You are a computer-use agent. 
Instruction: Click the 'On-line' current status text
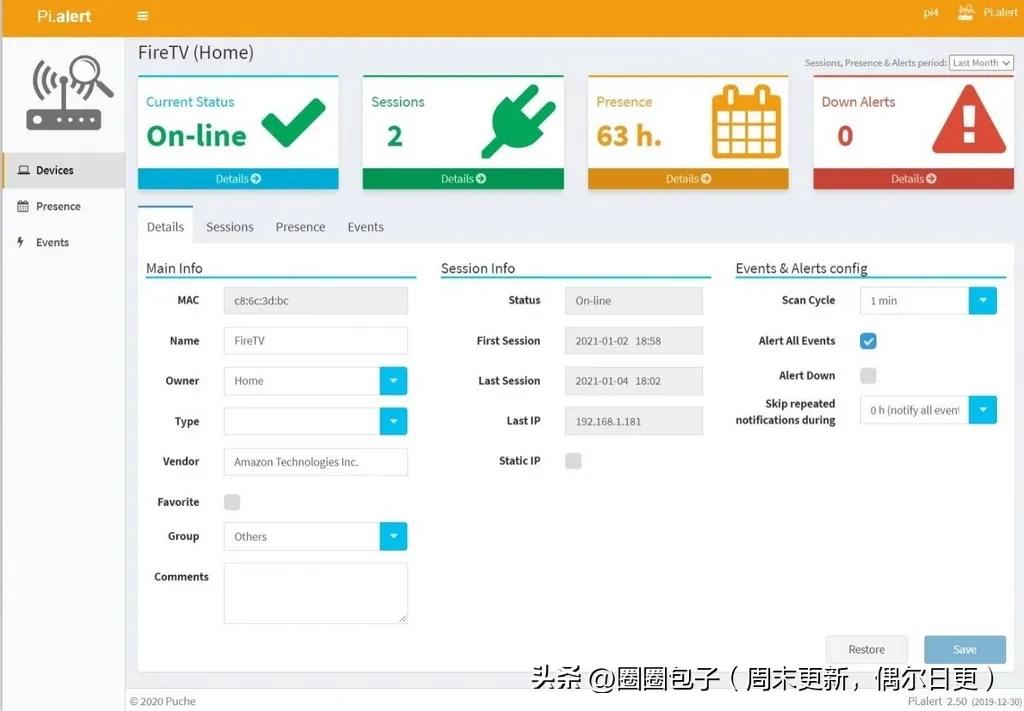pos(197,136)
